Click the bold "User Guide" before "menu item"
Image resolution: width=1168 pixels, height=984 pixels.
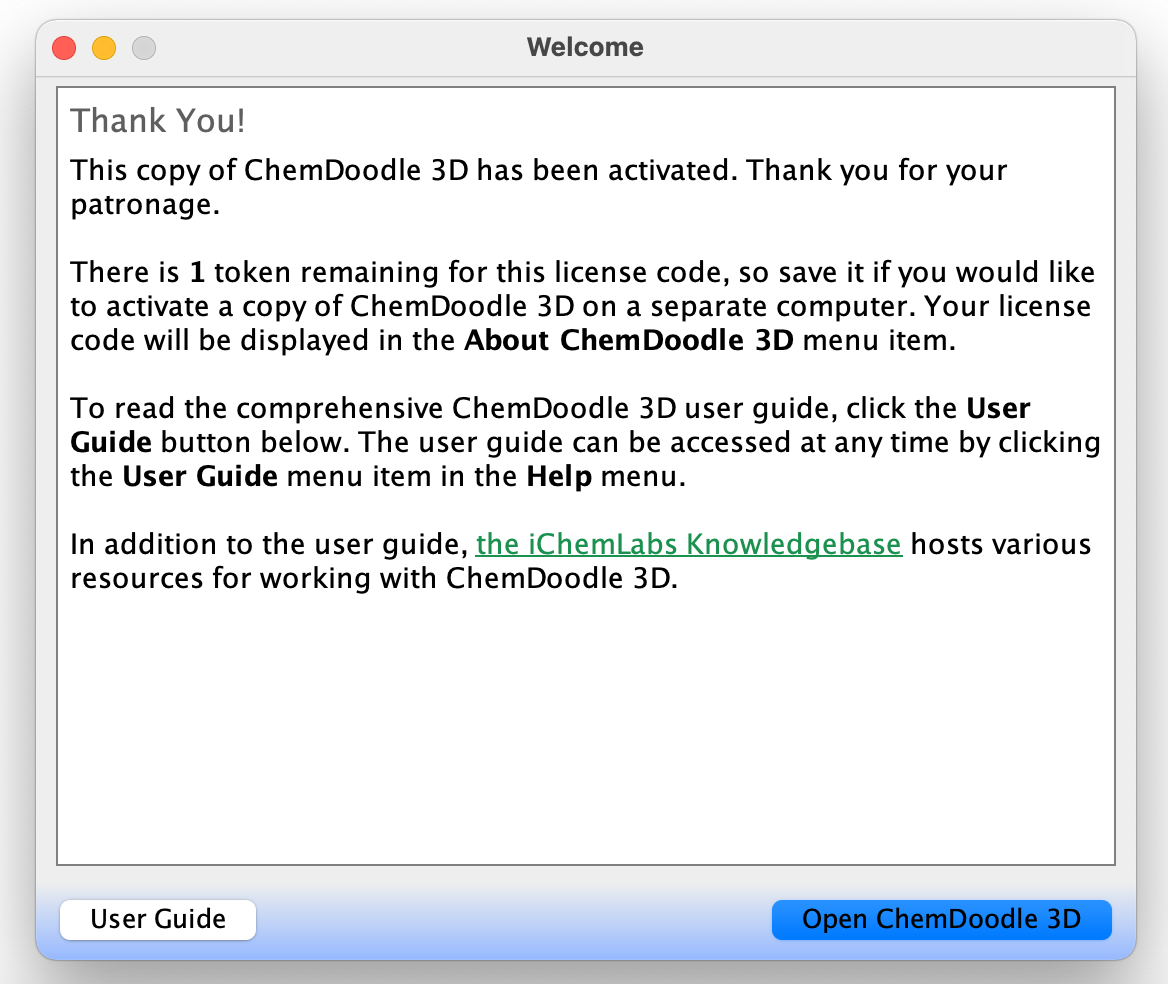(x=200, y=477)
